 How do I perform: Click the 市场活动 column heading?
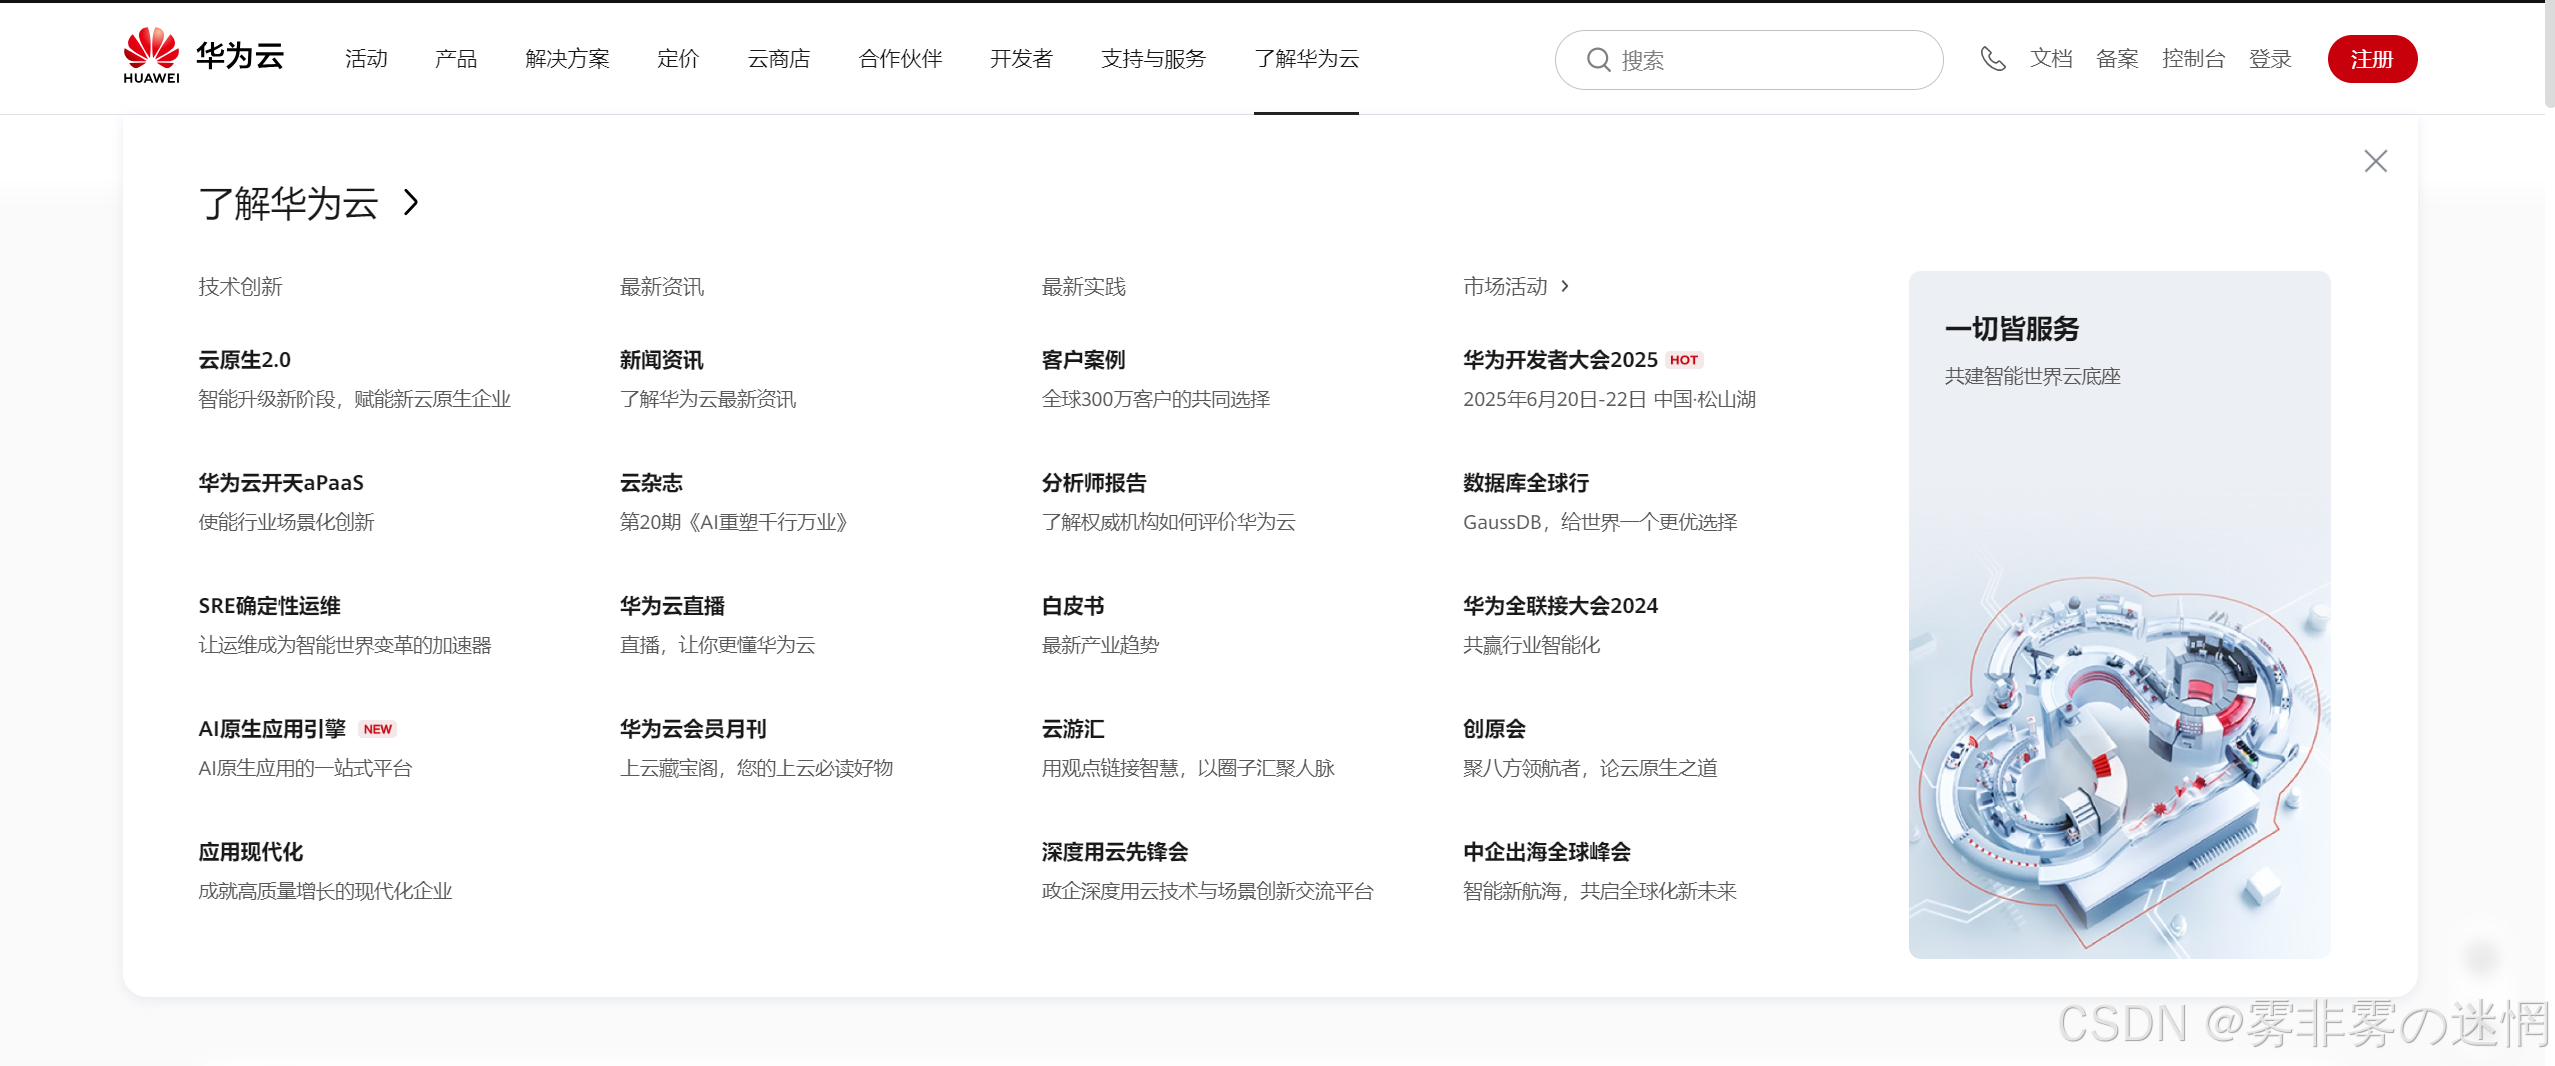(x=1505, y=286)
